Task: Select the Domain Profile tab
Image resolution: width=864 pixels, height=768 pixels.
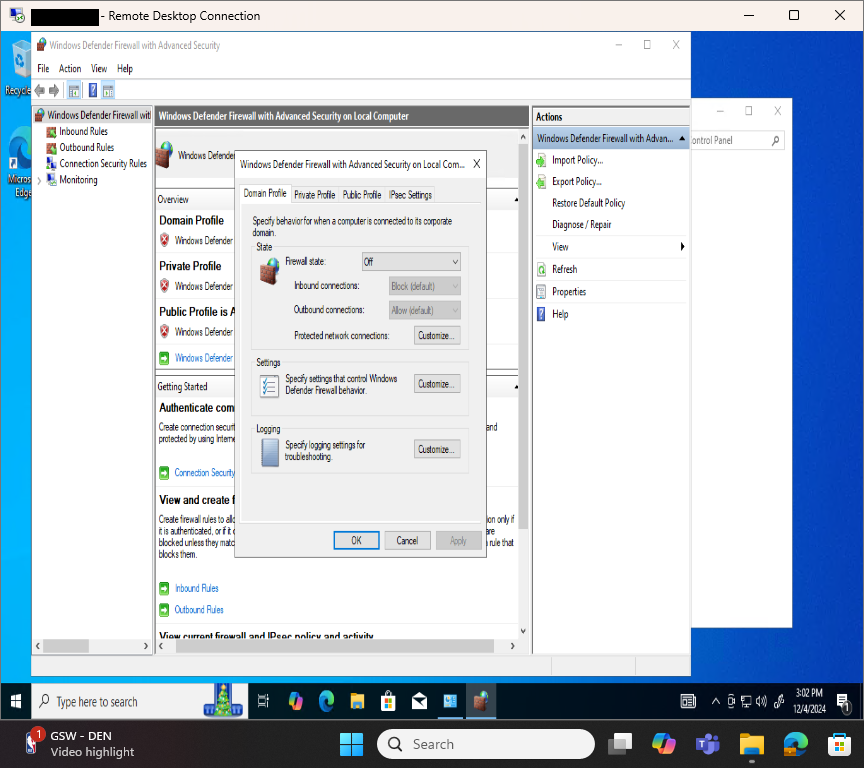Action: 265,193
